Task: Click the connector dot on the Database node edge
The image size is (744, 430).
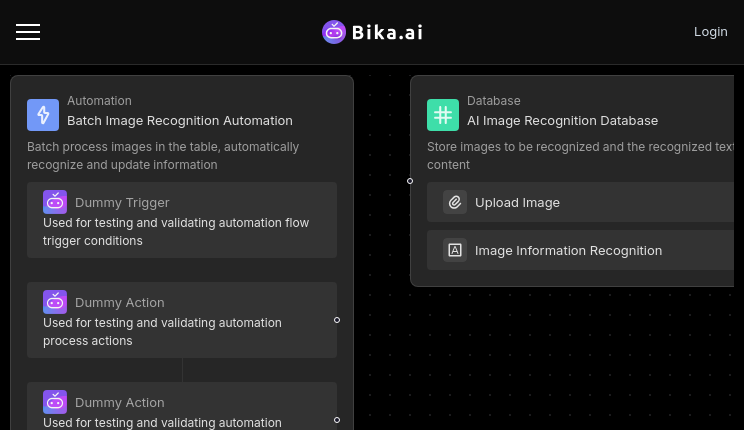Action: pyautogui.click(x=410, y=181)
